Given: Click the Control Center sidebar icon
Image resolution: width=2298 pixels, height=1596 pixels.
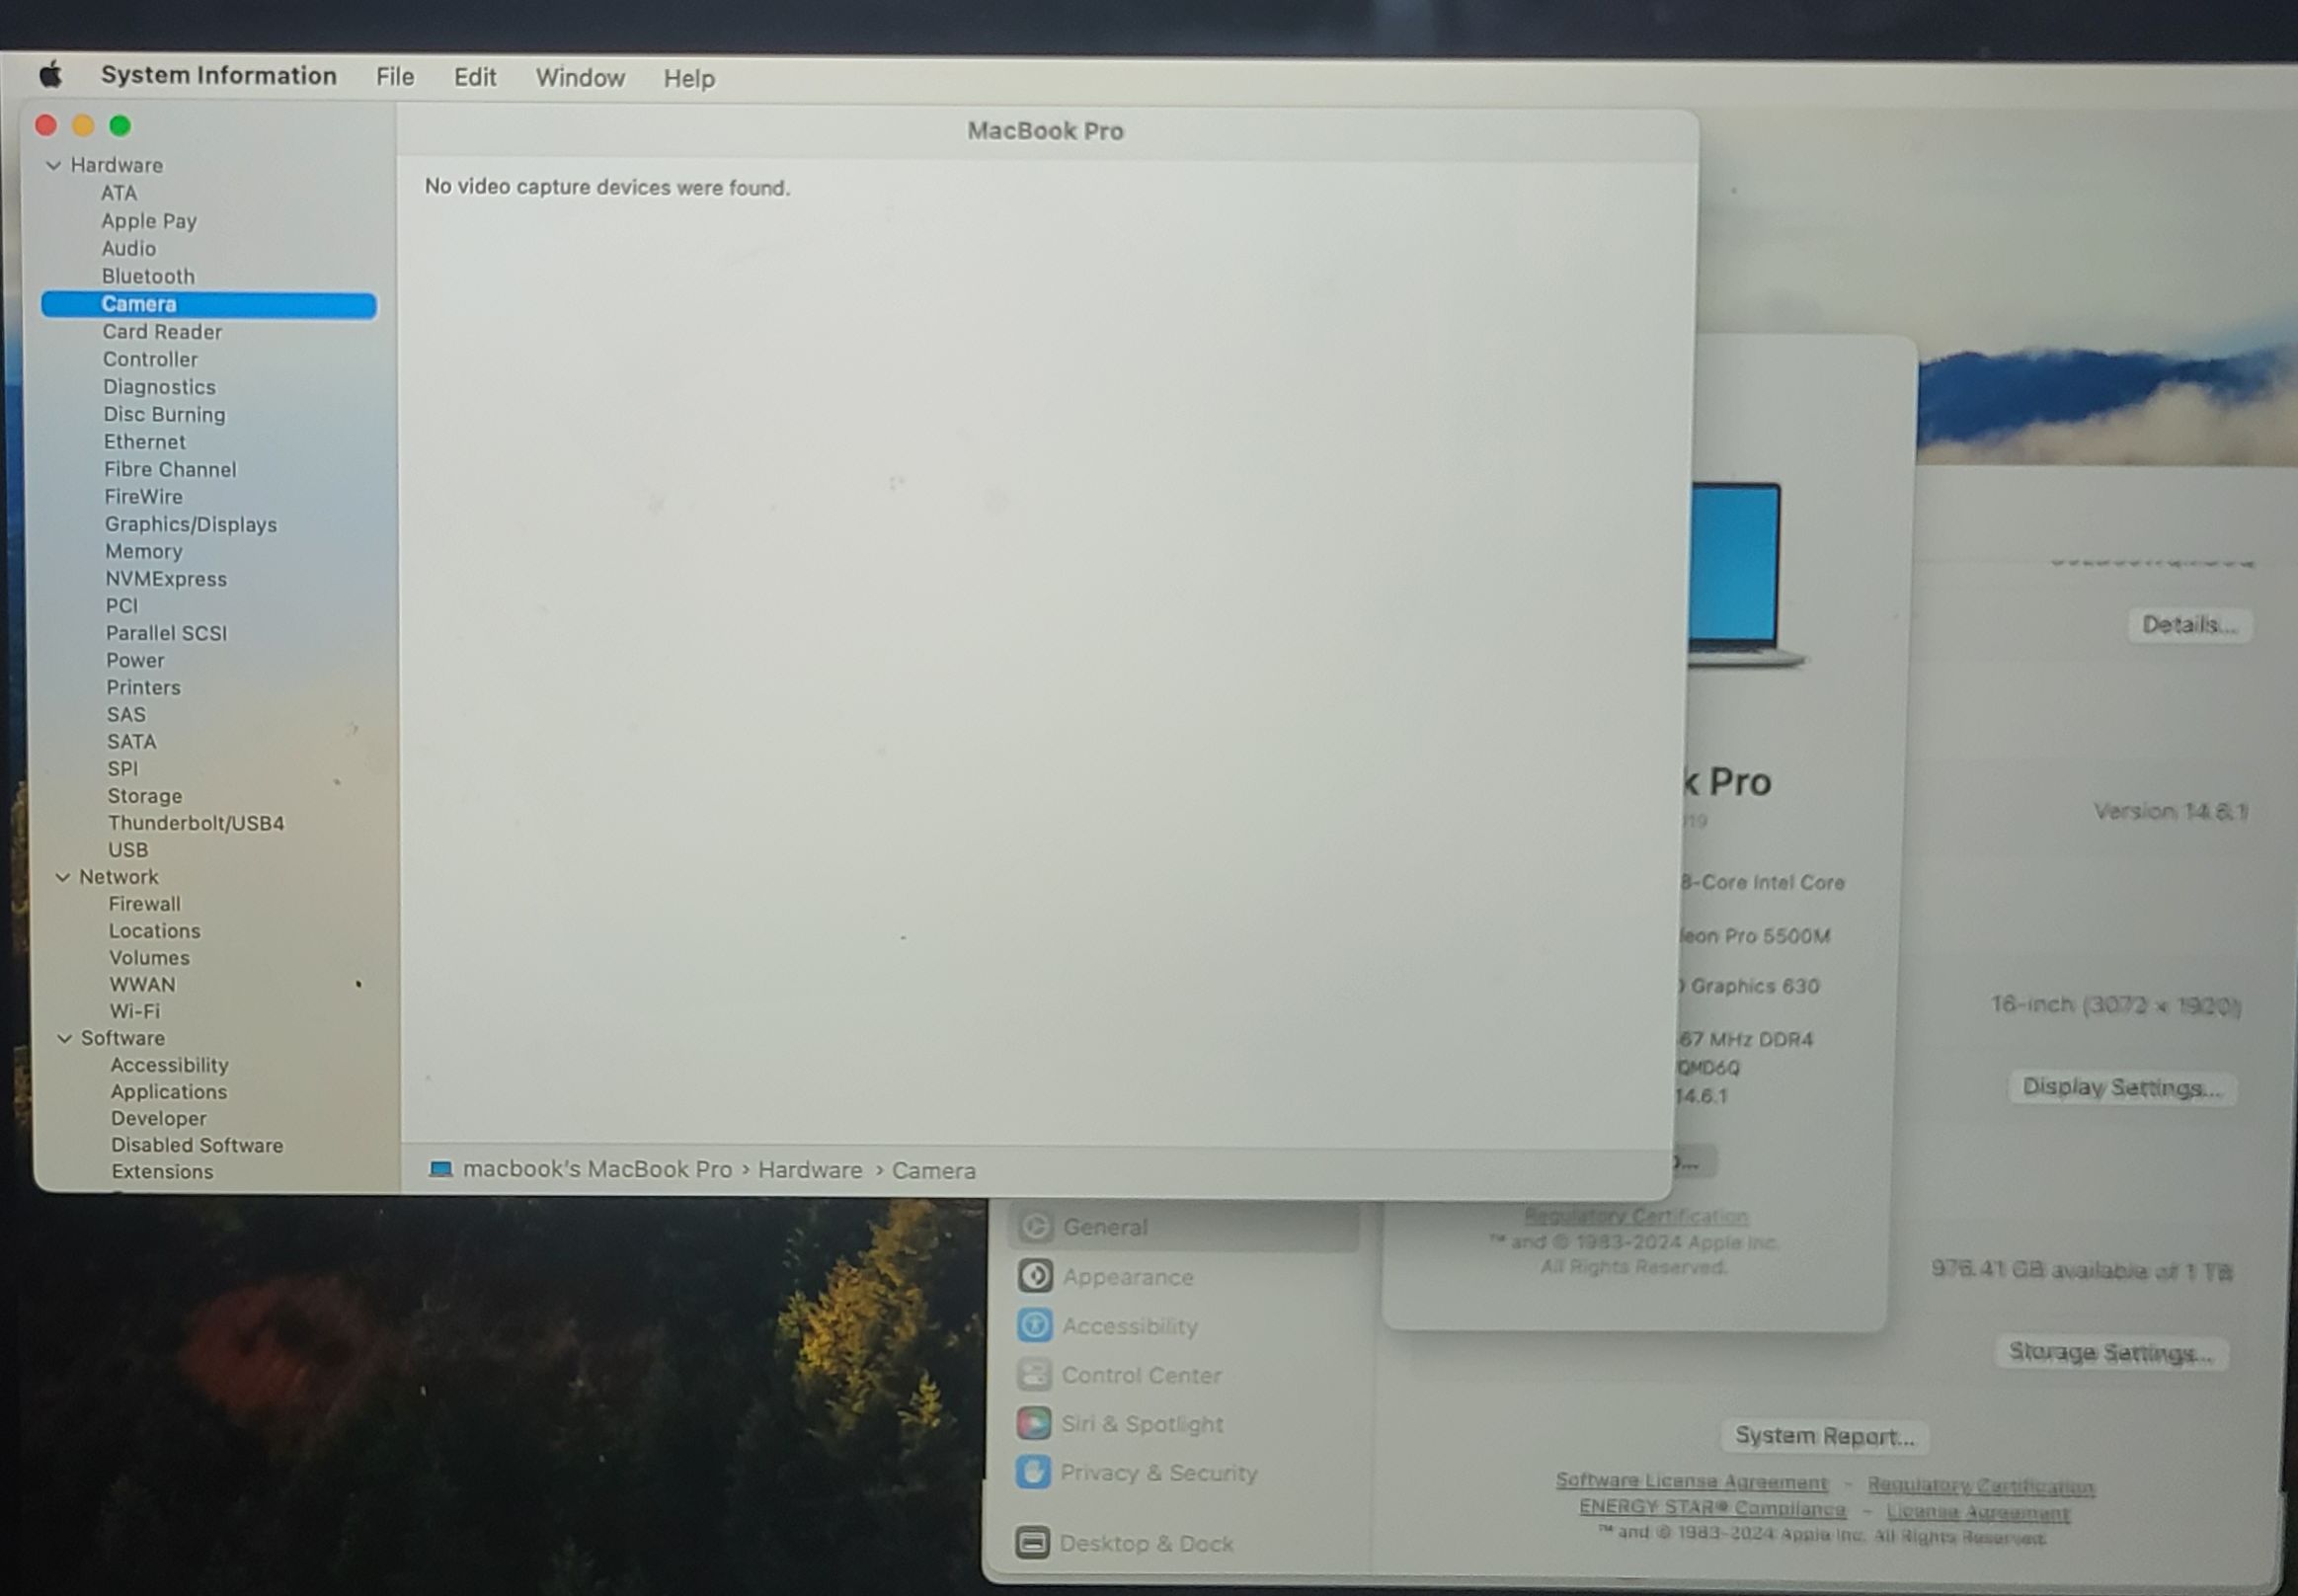Looking at the screenshot, I should [1034, 1374].
